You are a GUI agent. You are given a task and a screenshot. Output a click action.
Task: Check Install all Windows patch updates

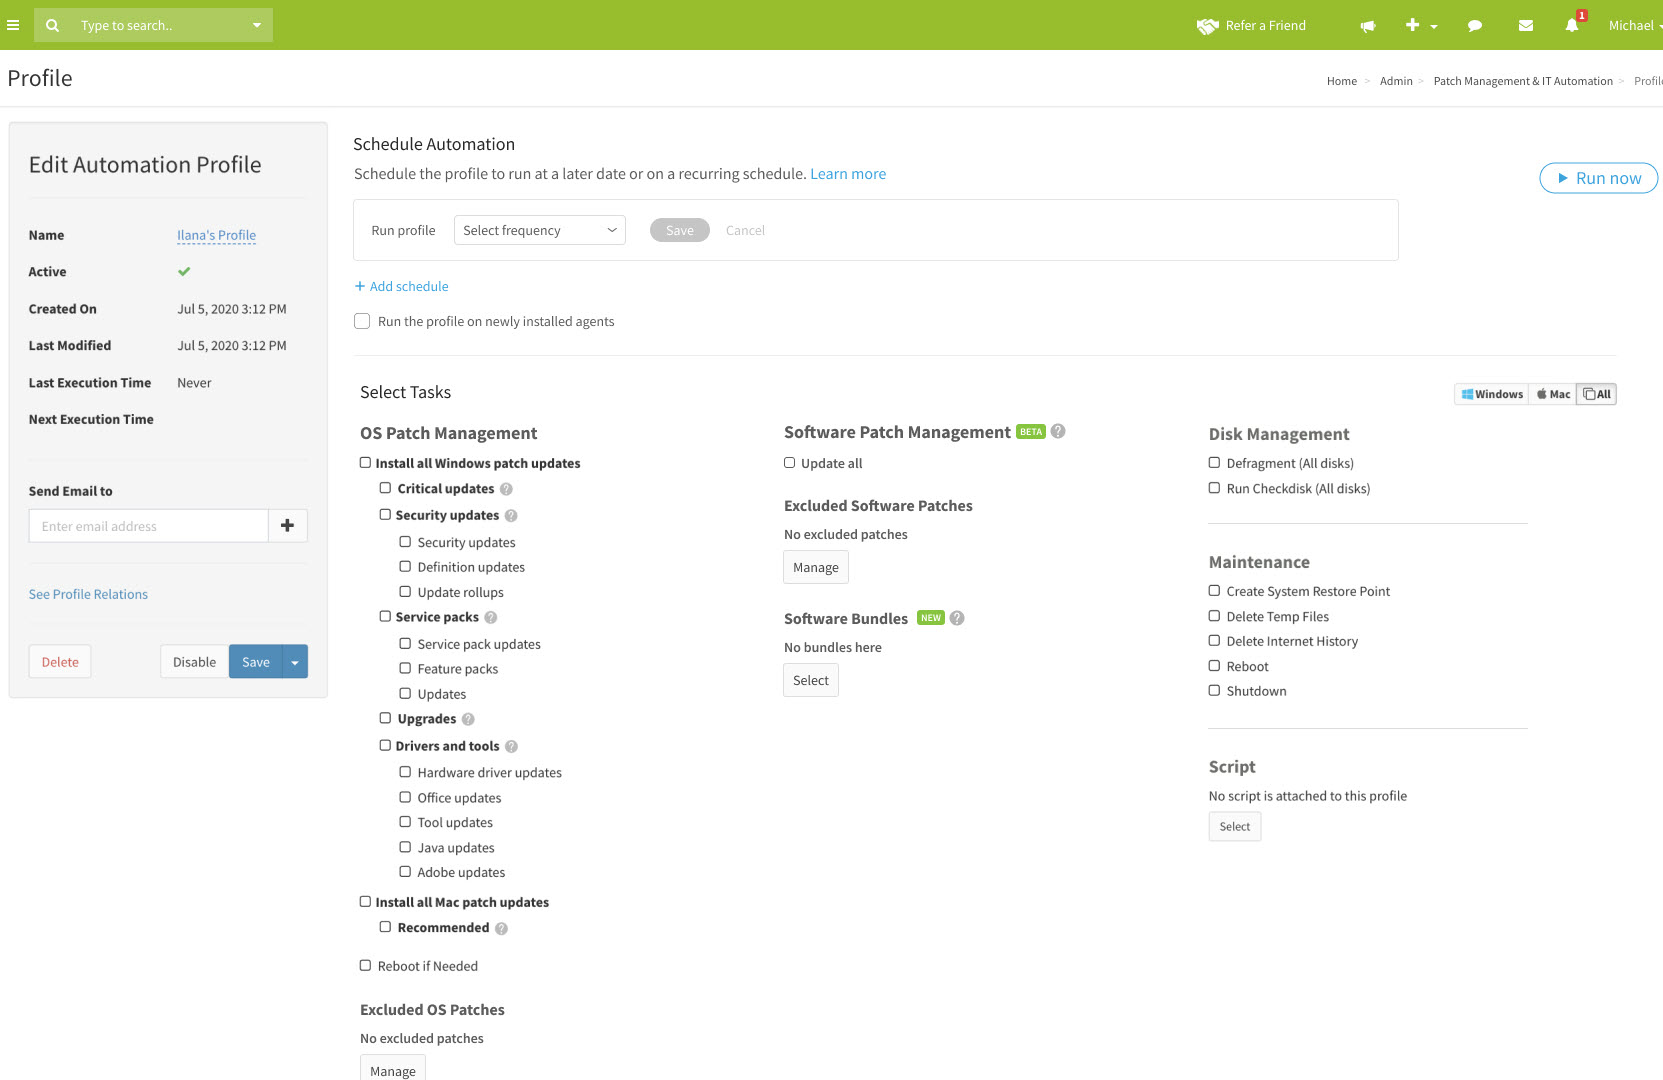(x=366, y=463)
